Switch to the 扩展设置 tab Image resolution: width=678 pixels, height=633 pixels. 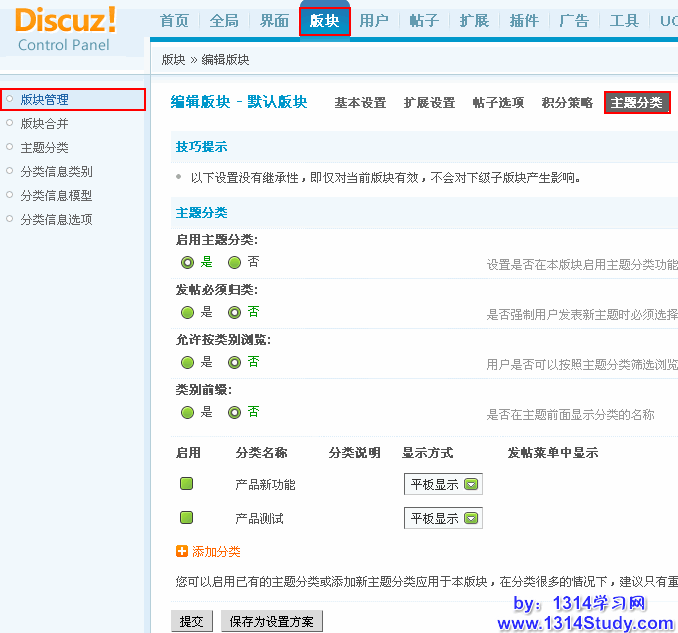tap(429, 103)
